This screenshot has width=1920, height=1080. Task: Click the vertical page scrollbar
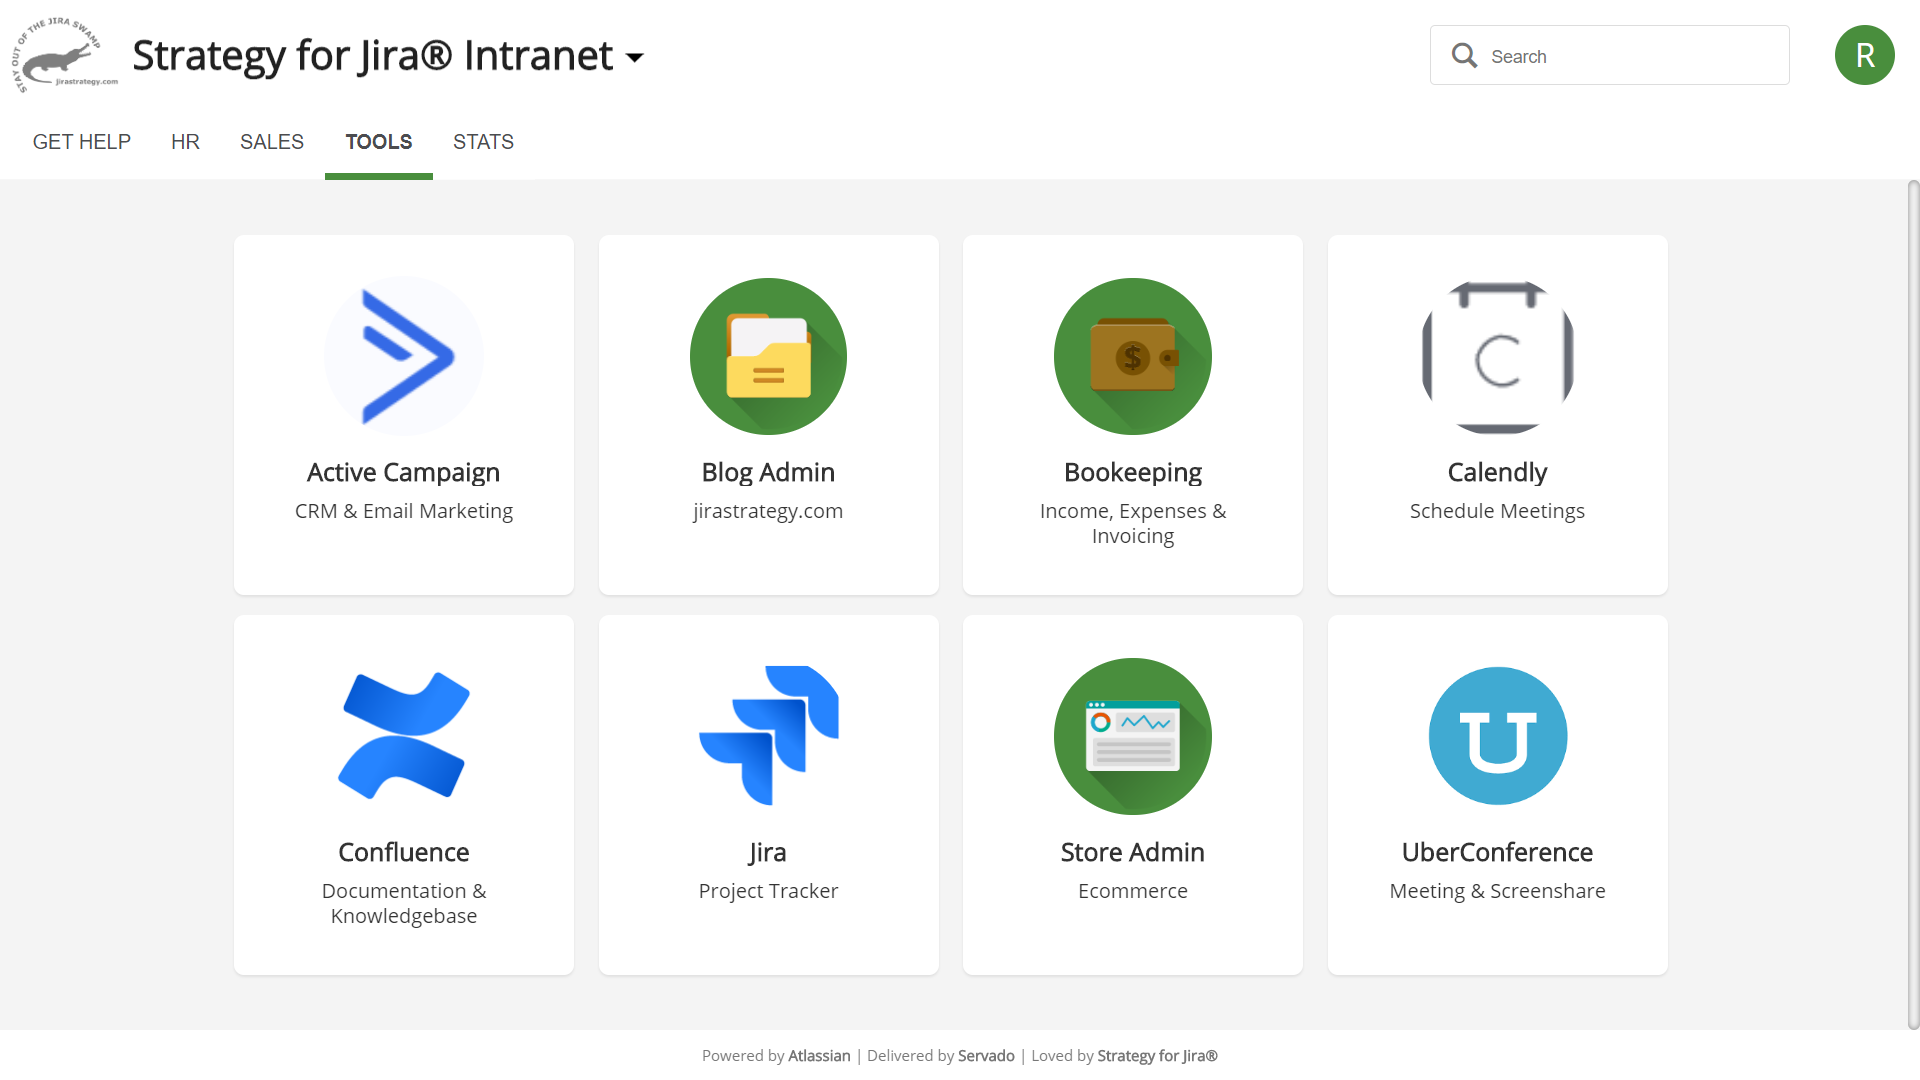[x=1912, y=600]
